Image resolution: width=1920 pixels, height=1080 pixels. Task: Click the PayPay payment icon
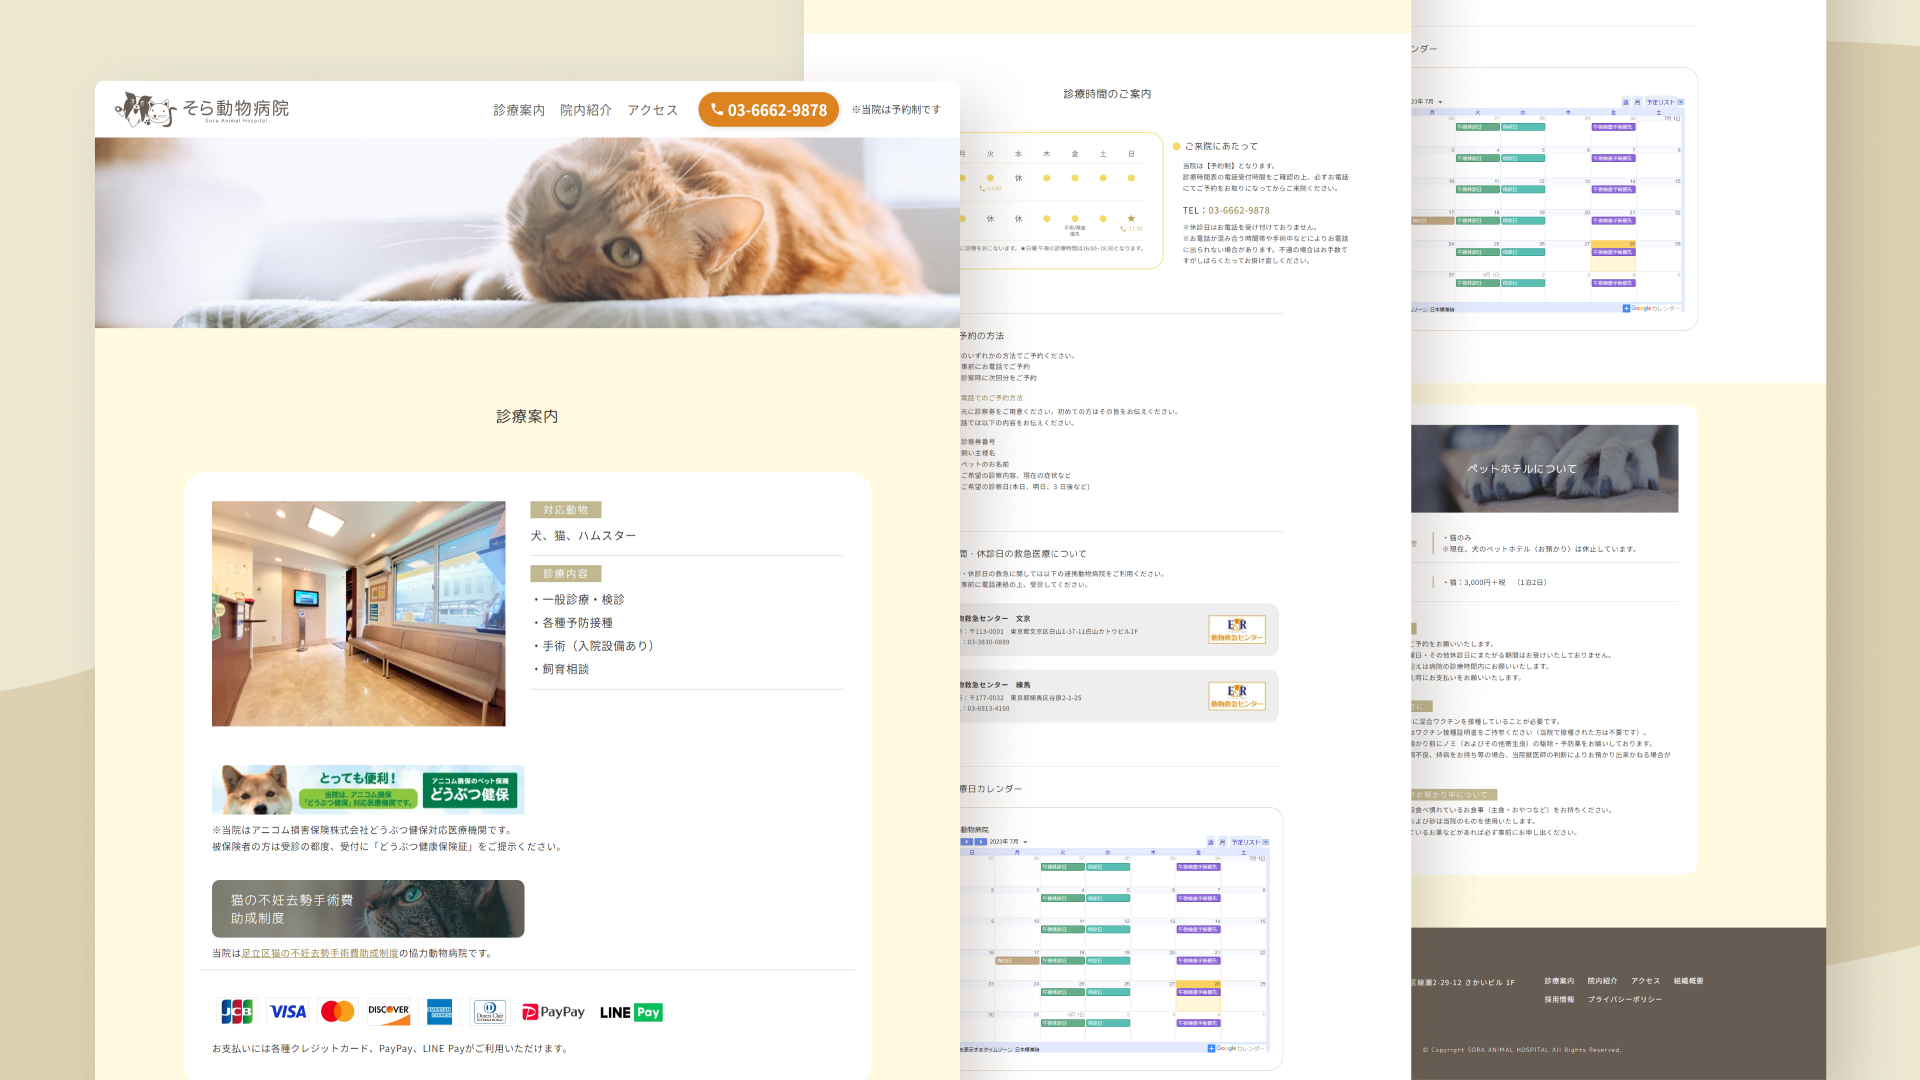coord(553,1012)
